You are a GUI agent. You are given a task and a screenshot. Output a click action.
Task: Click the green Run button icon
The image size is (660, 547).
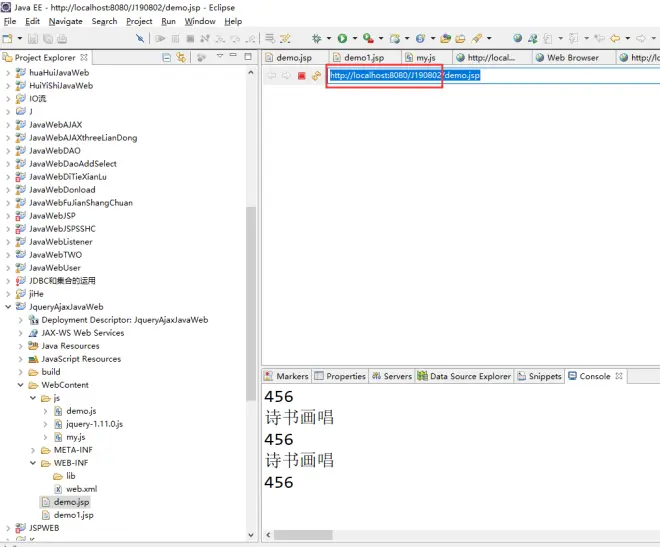(342, 39)
